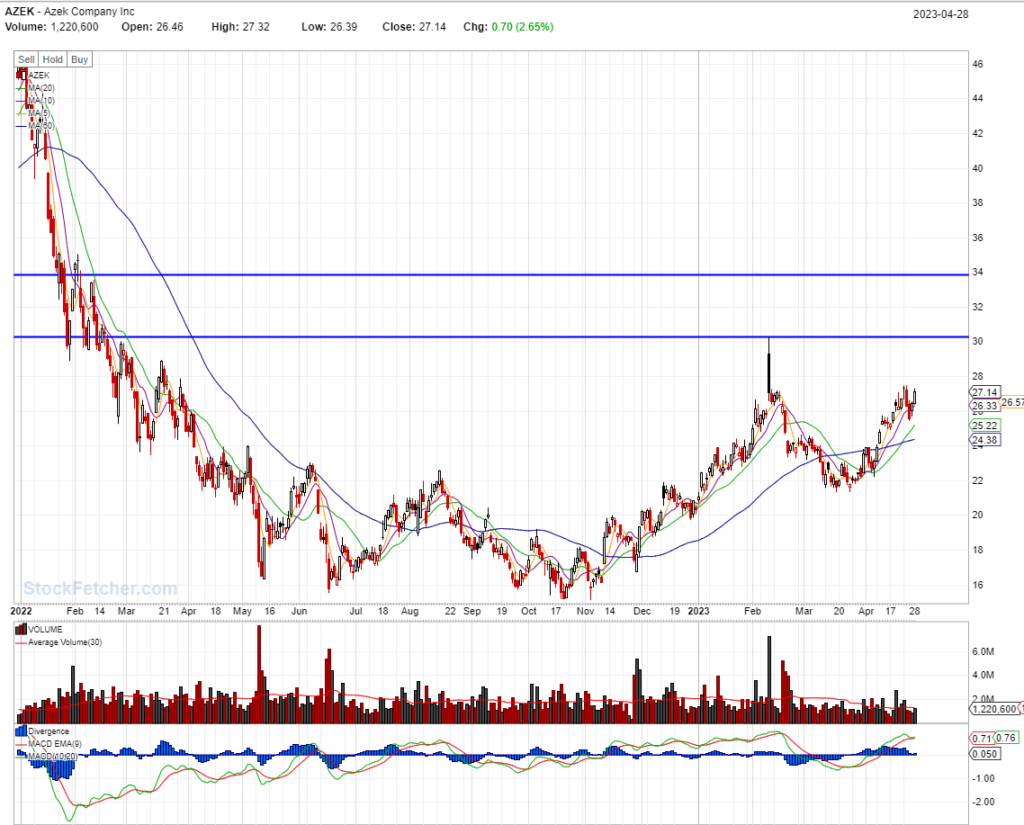This screenshot has width=1024, height=825.
Task: Click the 'Nov' label on the date axis
Action: click(x=585, y=611)
